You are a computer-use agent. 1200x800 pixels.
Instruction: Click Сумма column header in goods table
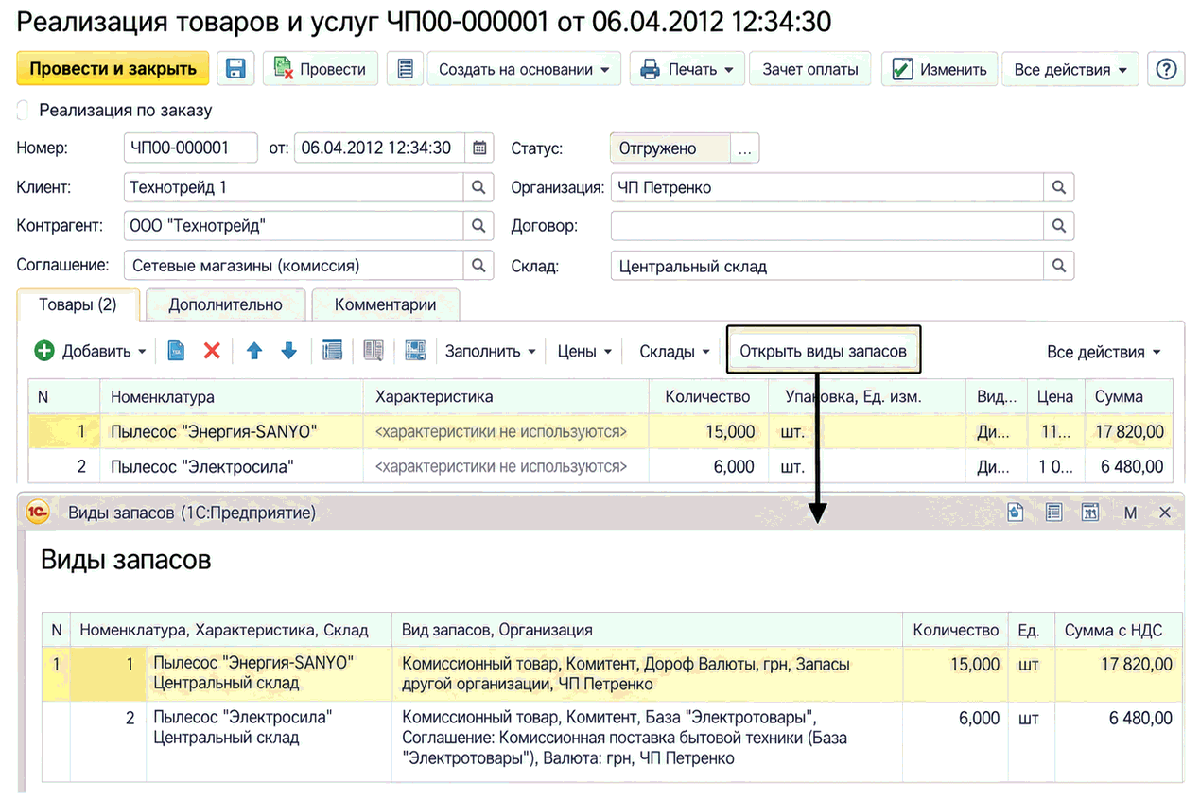[1128, 397]
